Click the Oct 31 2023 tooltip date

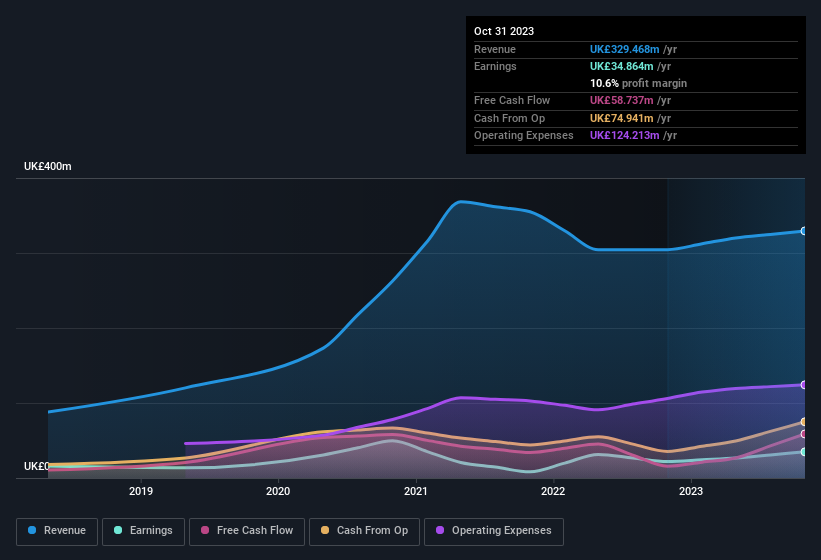pos(504,31)
